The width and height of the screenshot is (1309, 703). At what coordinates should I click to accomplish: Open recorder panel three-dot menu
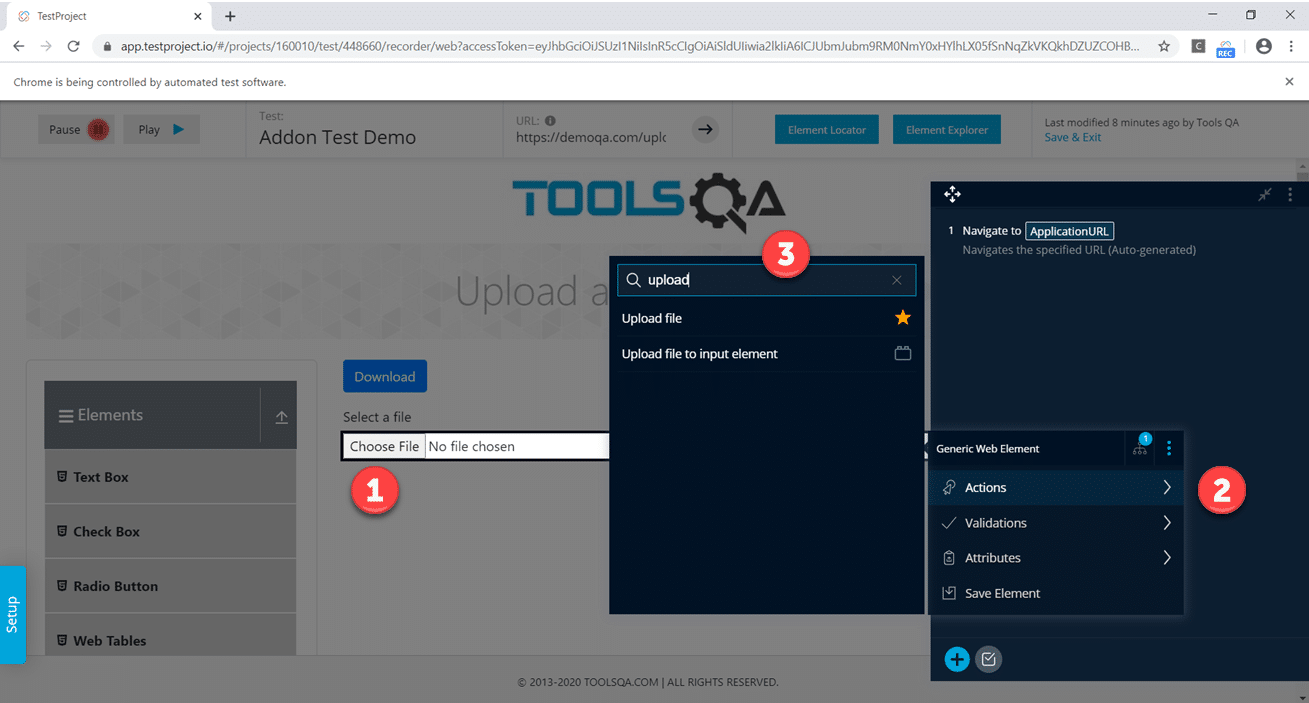coord(1290,195)
